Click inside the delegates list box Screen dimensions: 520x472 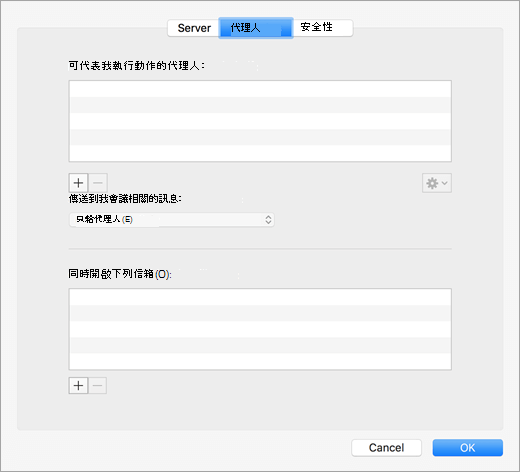[260, 121]
